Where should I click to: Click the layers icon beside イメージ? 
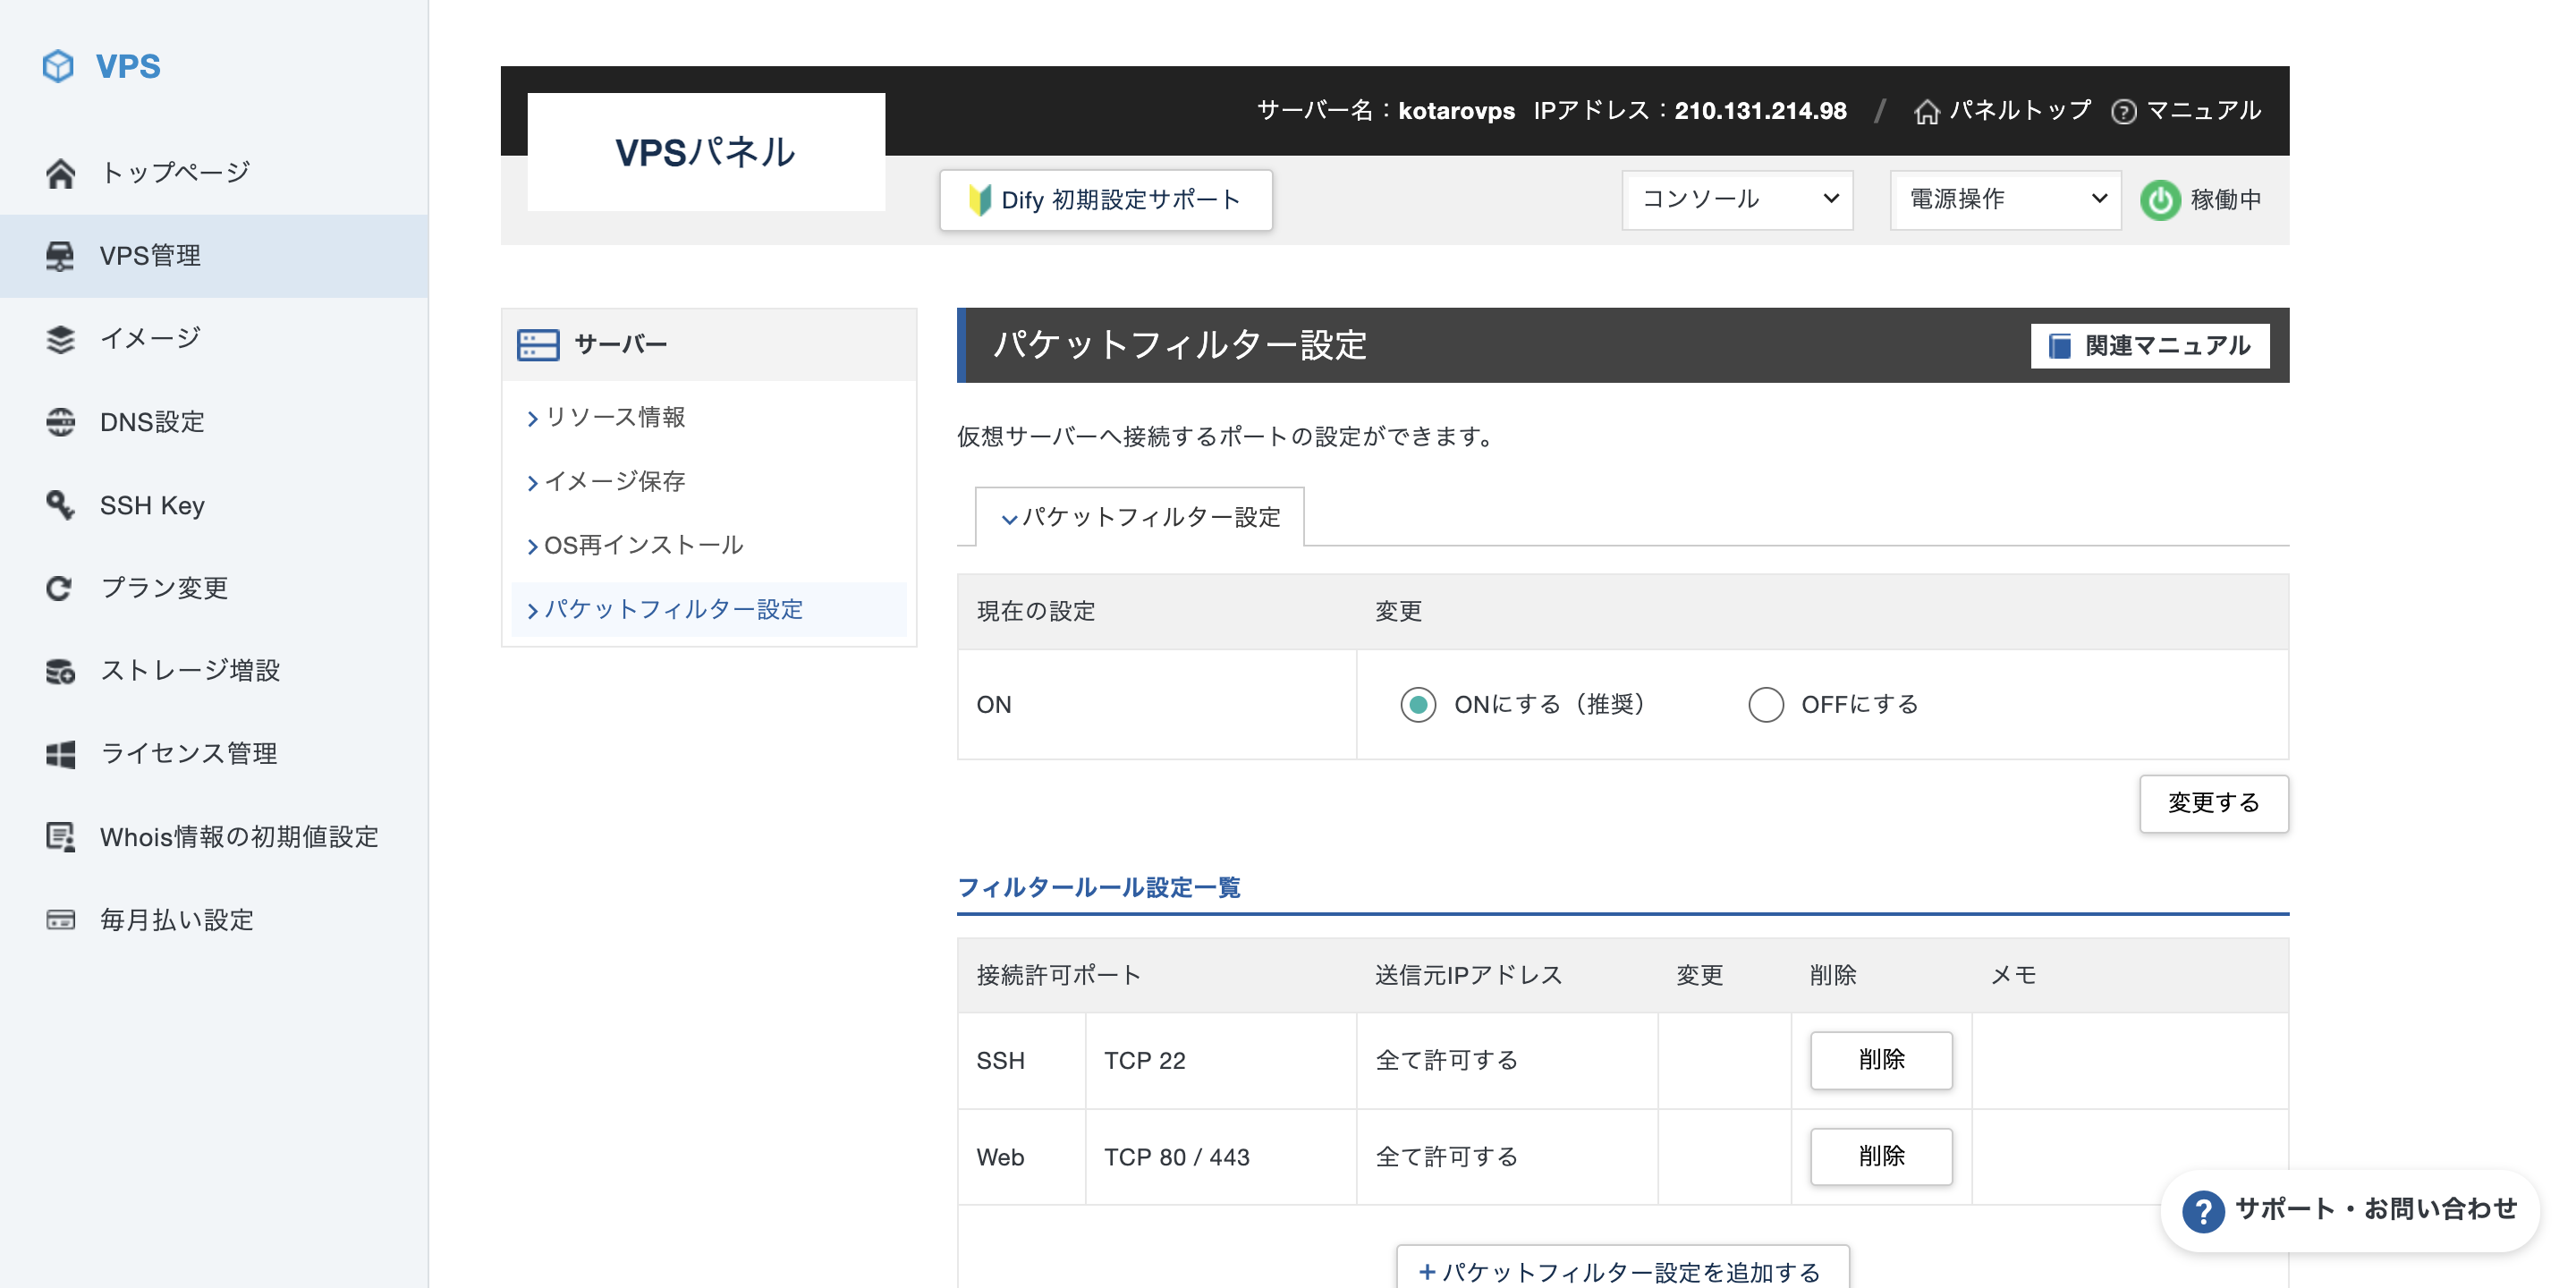point(60,339)
